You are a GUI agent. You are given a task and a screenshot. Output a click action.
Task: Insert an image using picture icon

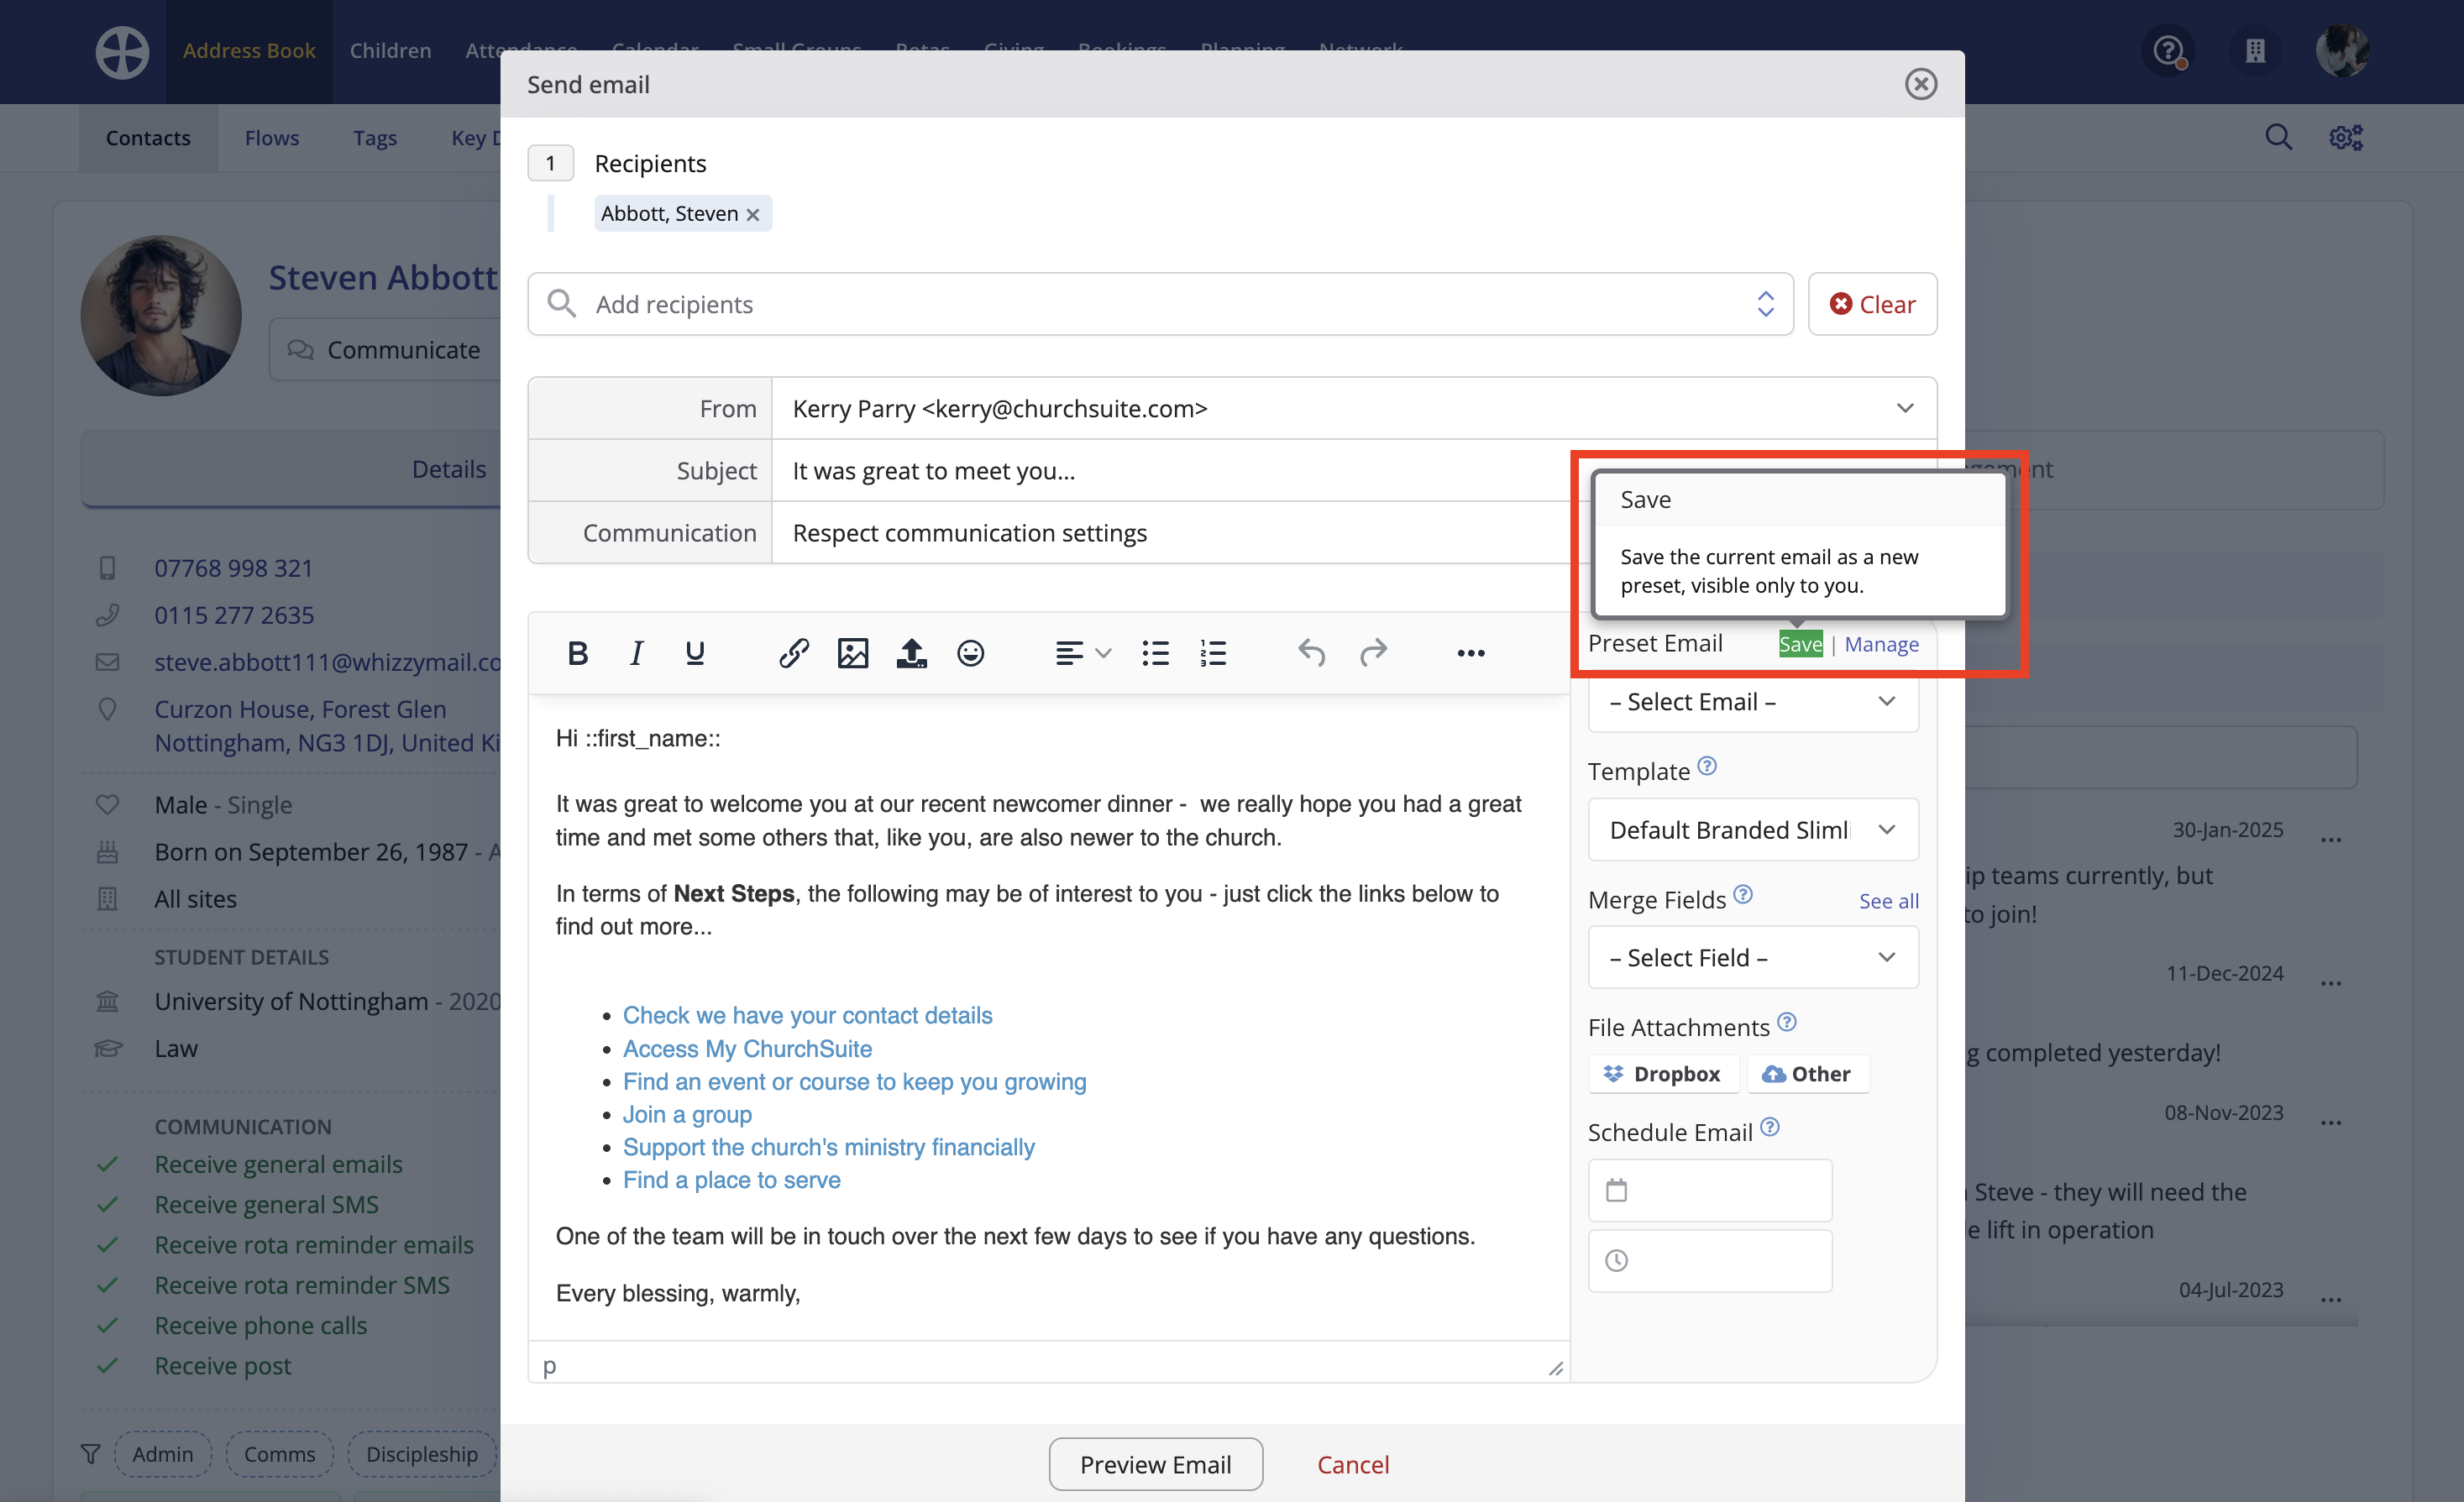[x=852, y=653]
